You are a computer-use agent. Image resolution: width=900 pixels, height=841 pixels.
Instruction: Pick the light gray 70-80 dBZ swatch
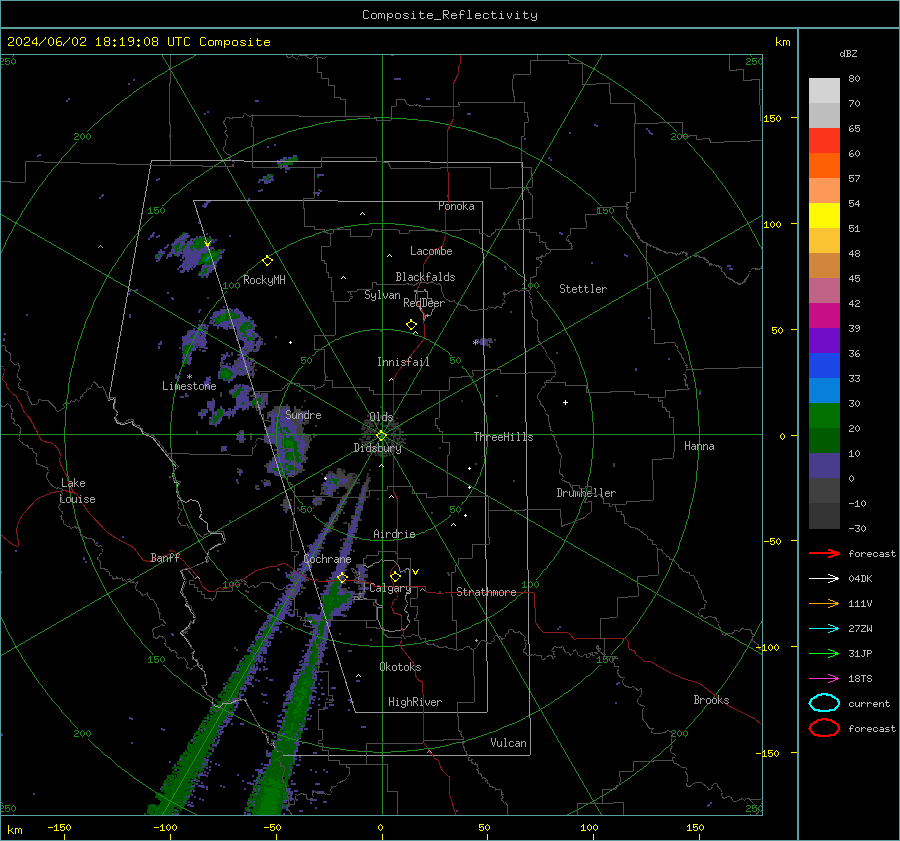(824, 91)
